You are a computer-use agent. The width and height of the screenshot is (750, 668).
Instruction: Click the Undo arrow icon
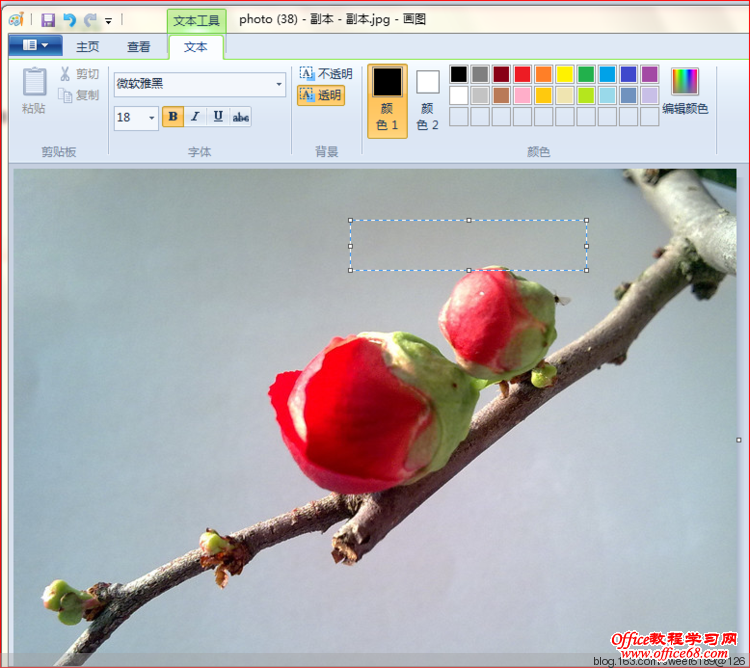coord(69,19)
